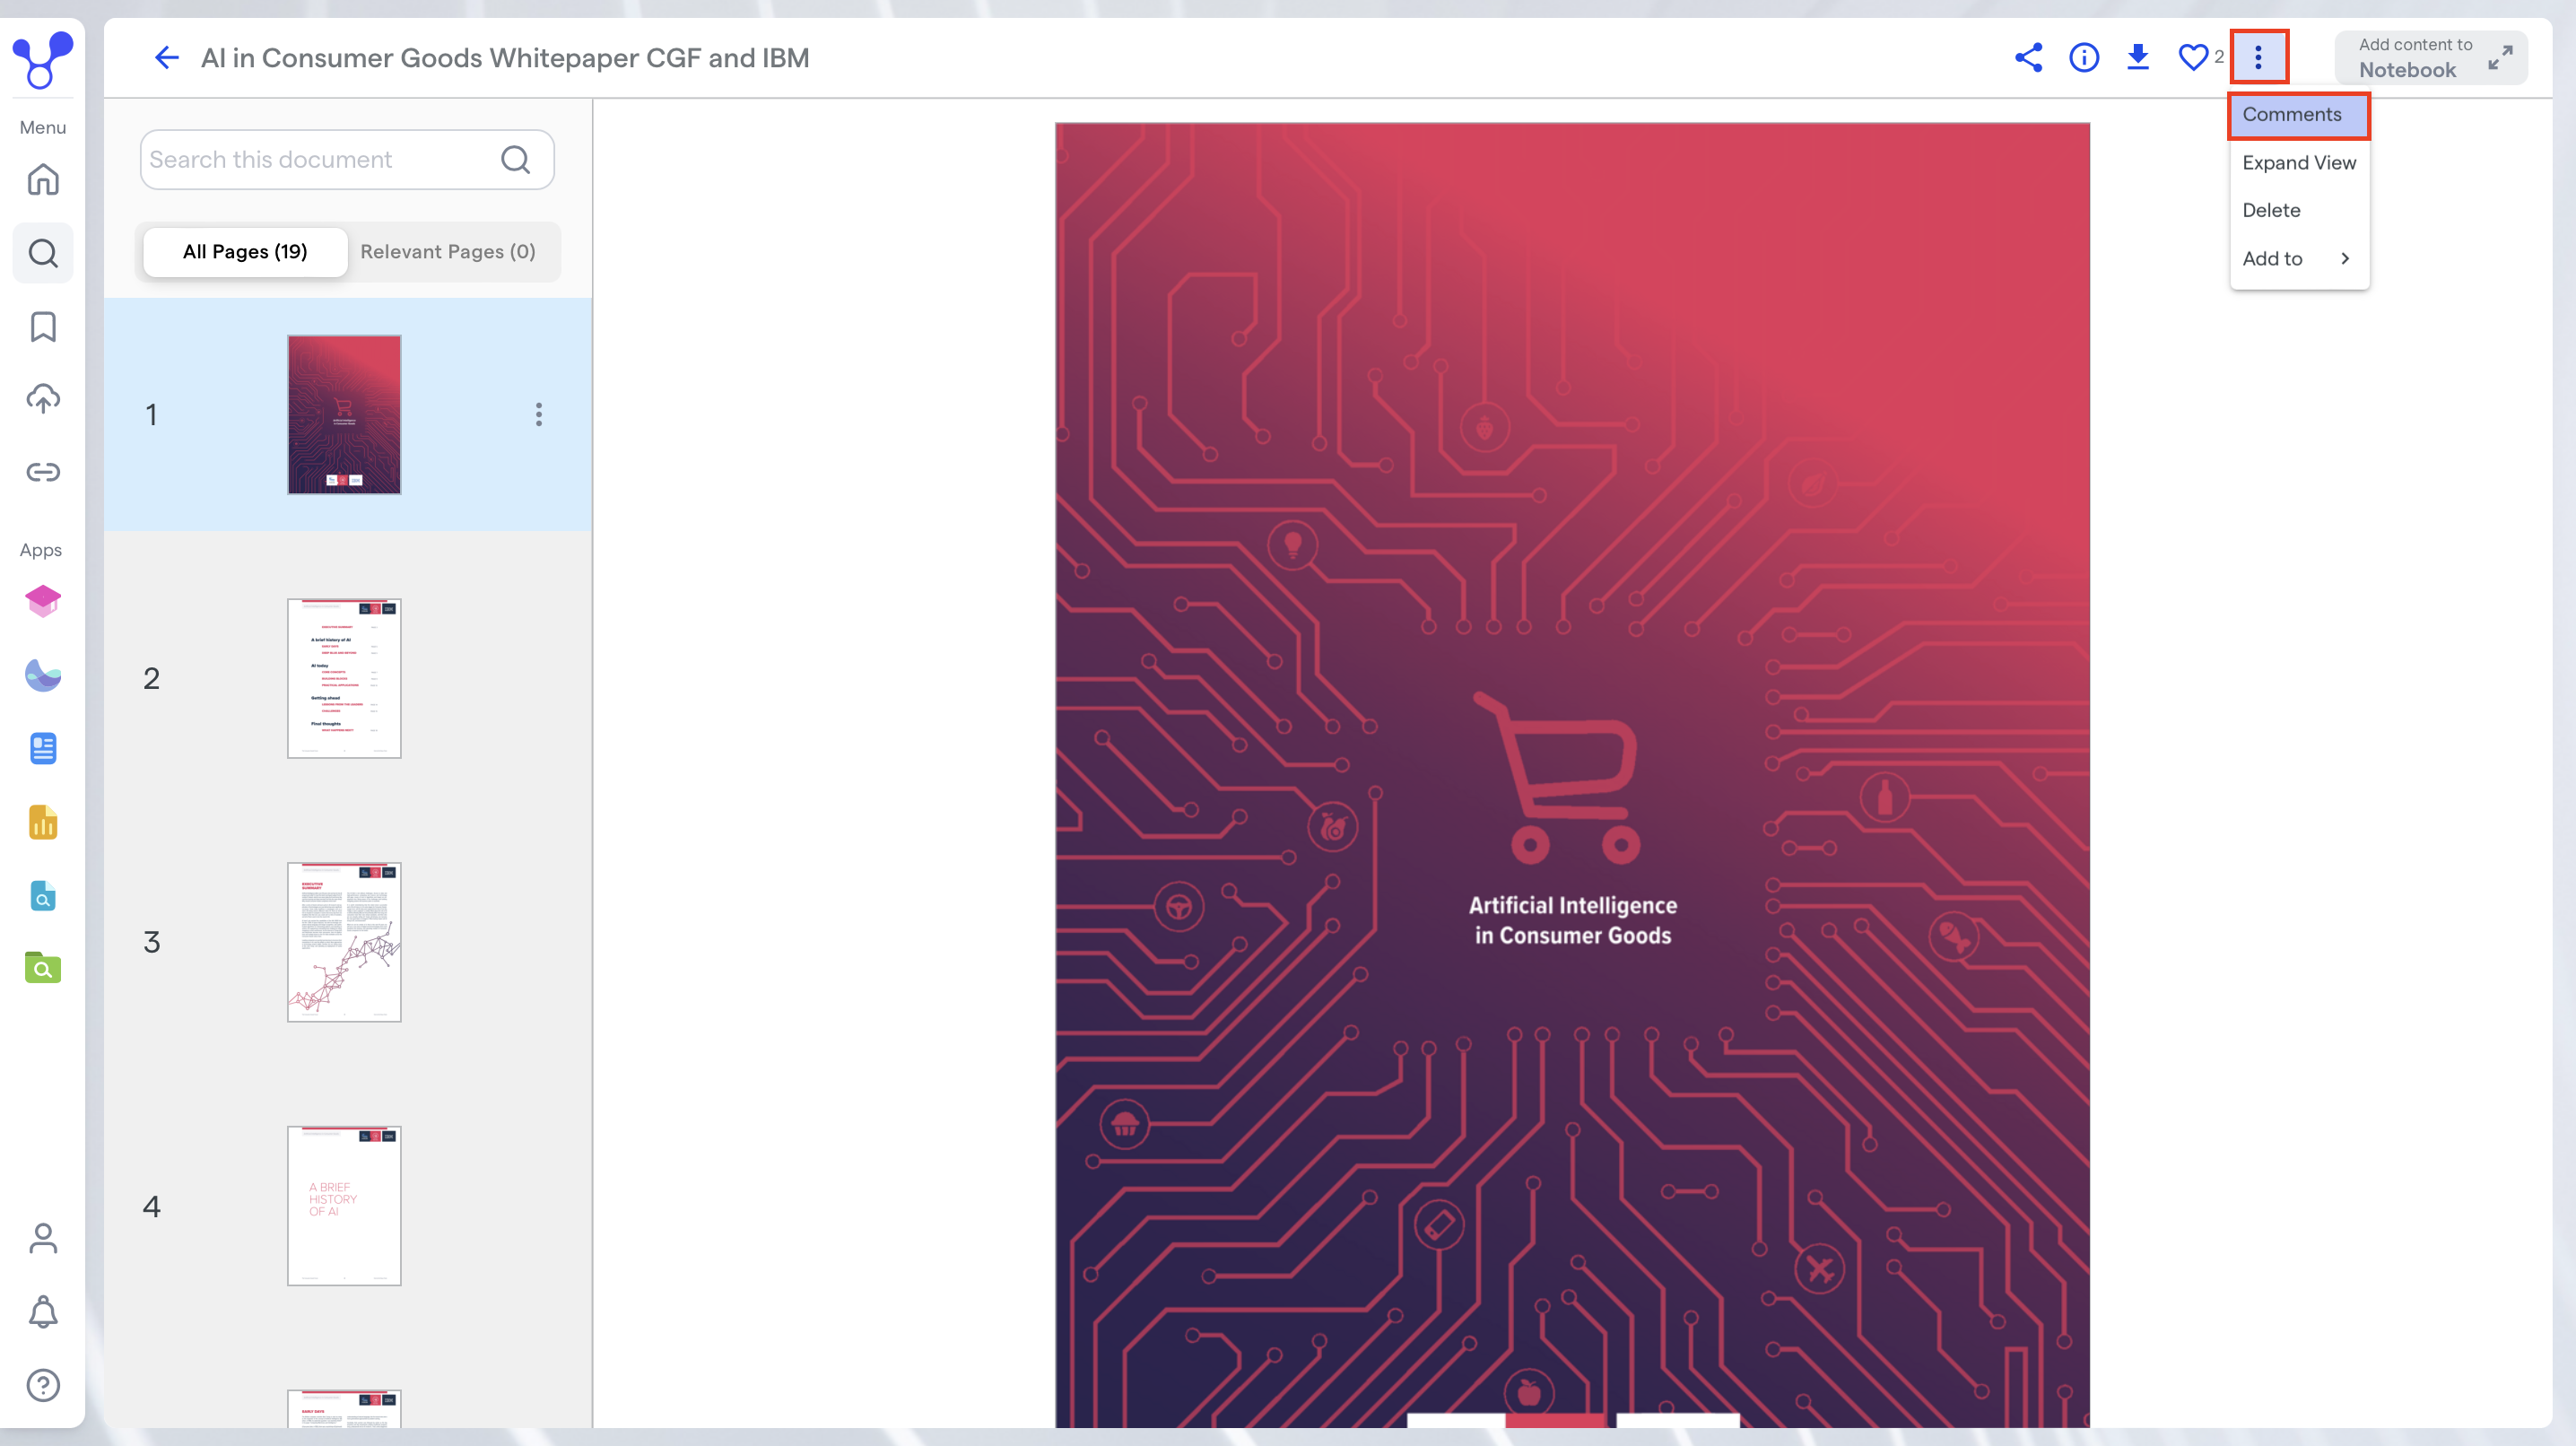The height and width of the screenshot is (1446, 2576).
Task: Click the page number 4 label
Action: click(x=151, y=1206)
